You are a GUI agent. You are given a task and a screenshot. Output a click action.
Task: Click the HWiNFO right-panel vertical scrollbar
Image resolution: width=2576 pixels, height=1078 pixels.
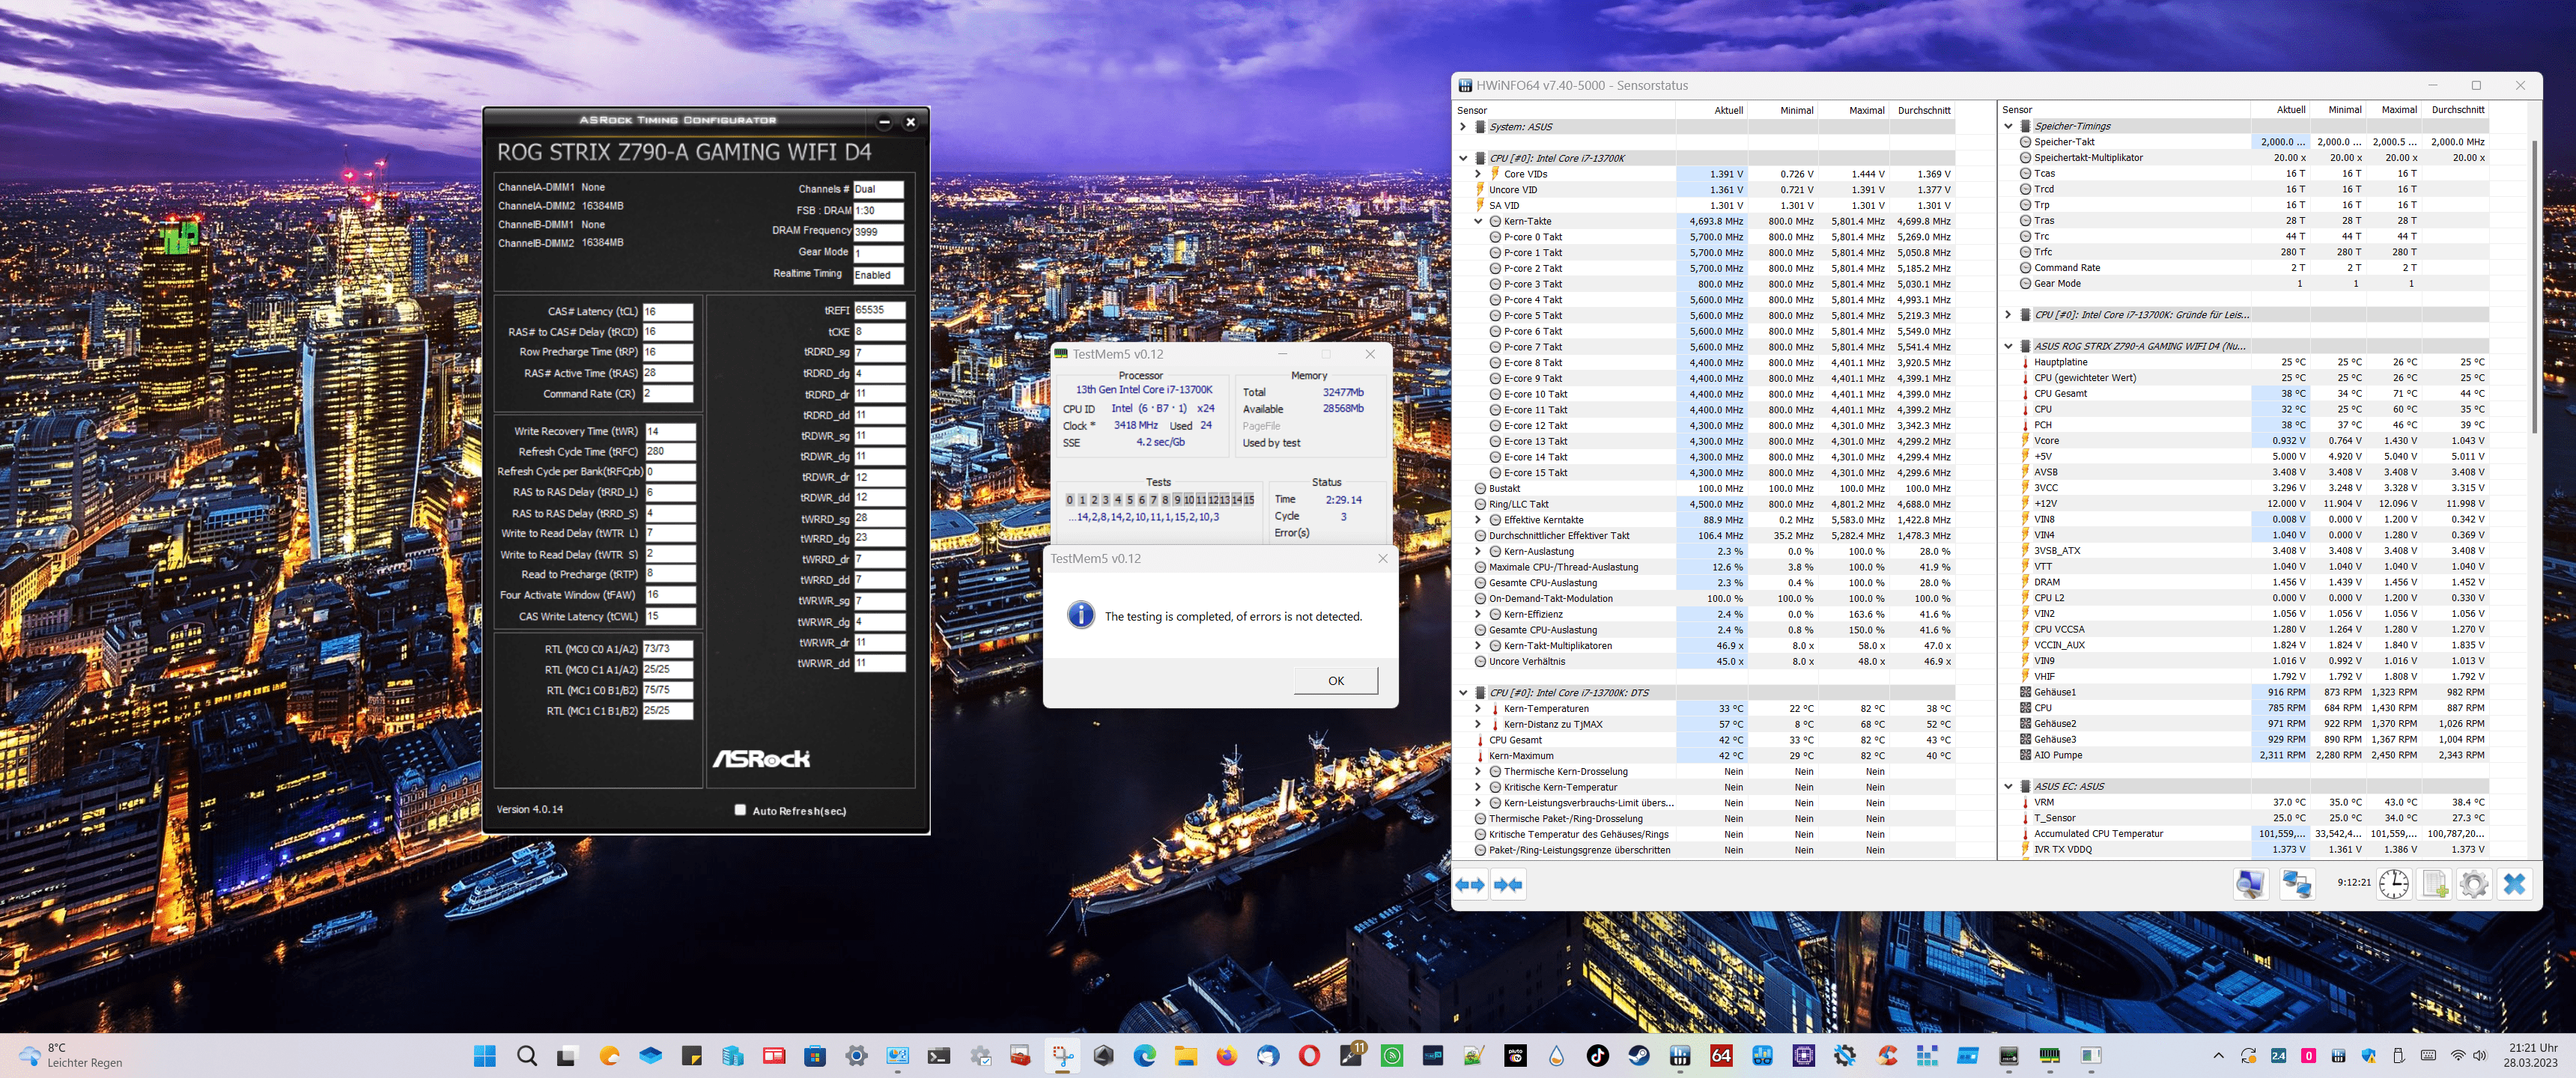[2535, 288]
